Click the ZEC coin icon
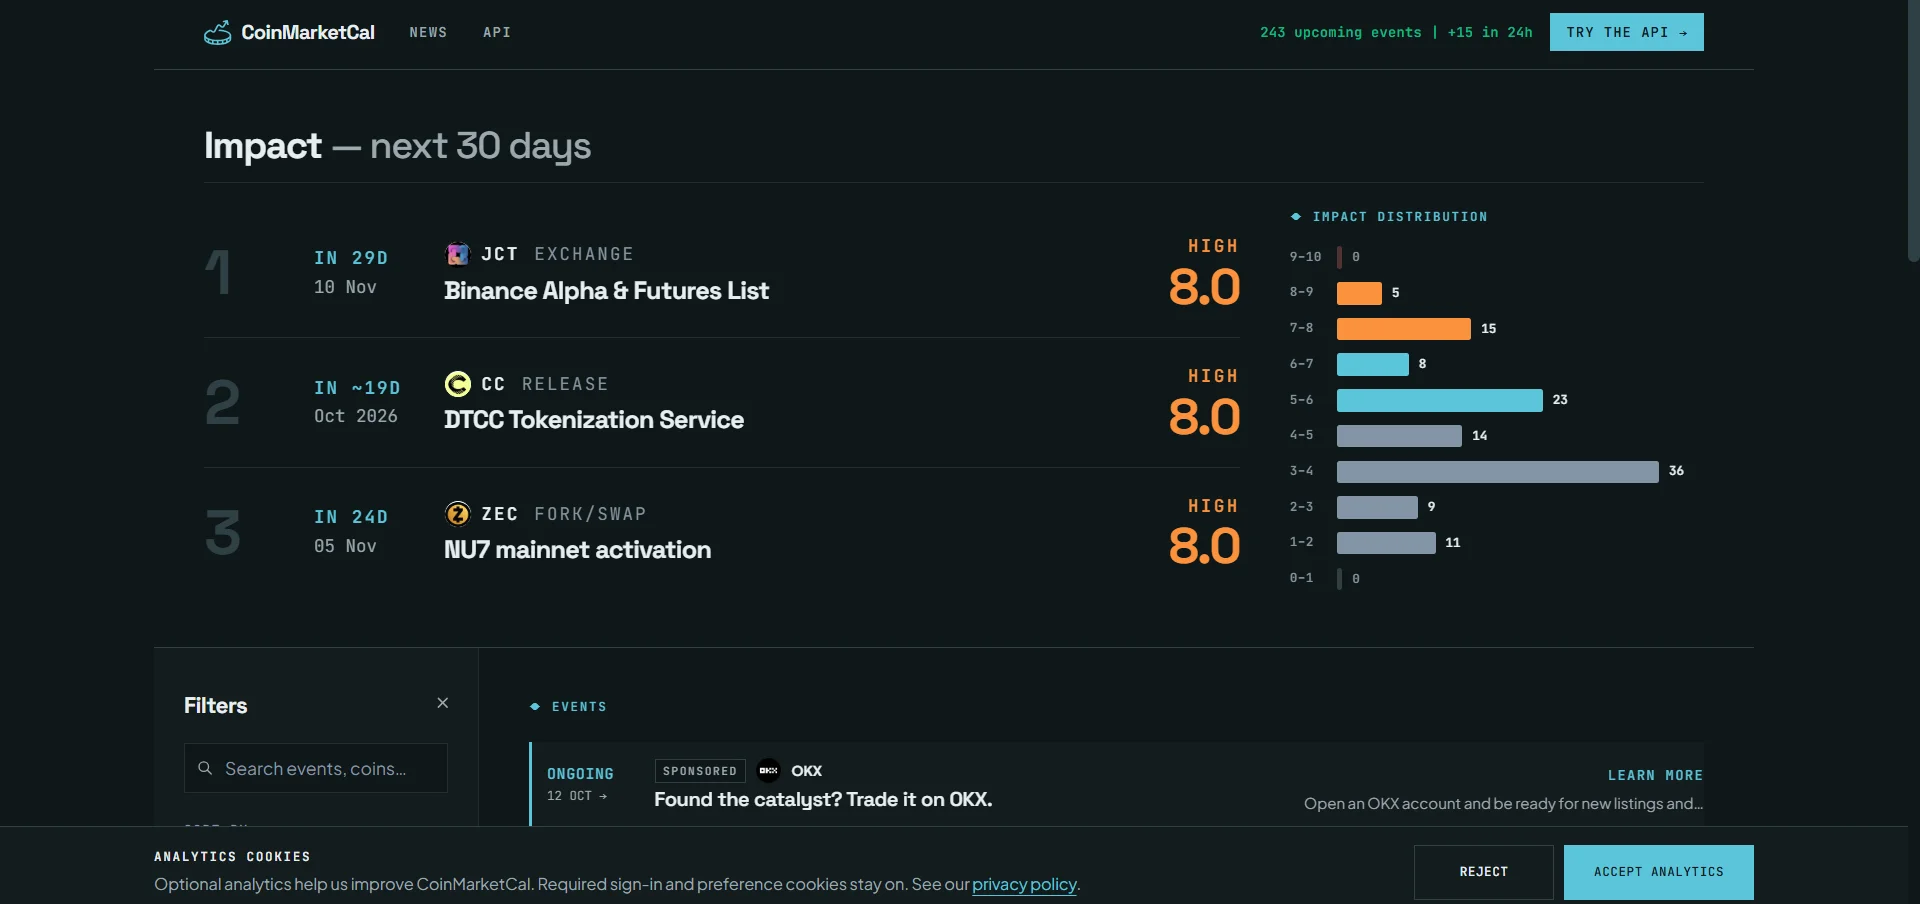This screenshot has height=904, width=1920. click(457, 514)
